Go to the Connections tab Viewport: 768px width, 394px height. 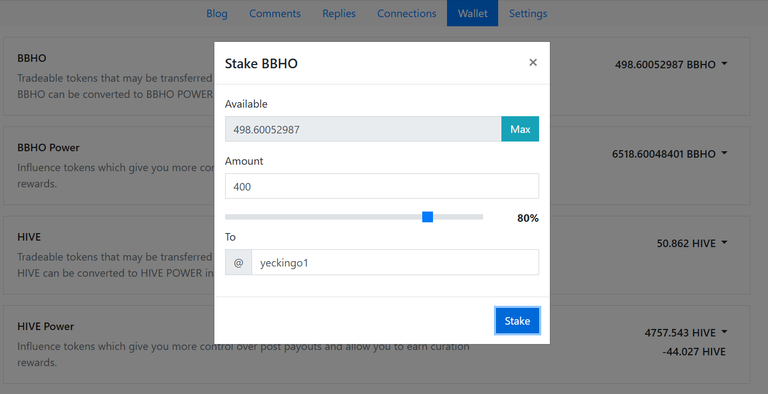[407, 13]
